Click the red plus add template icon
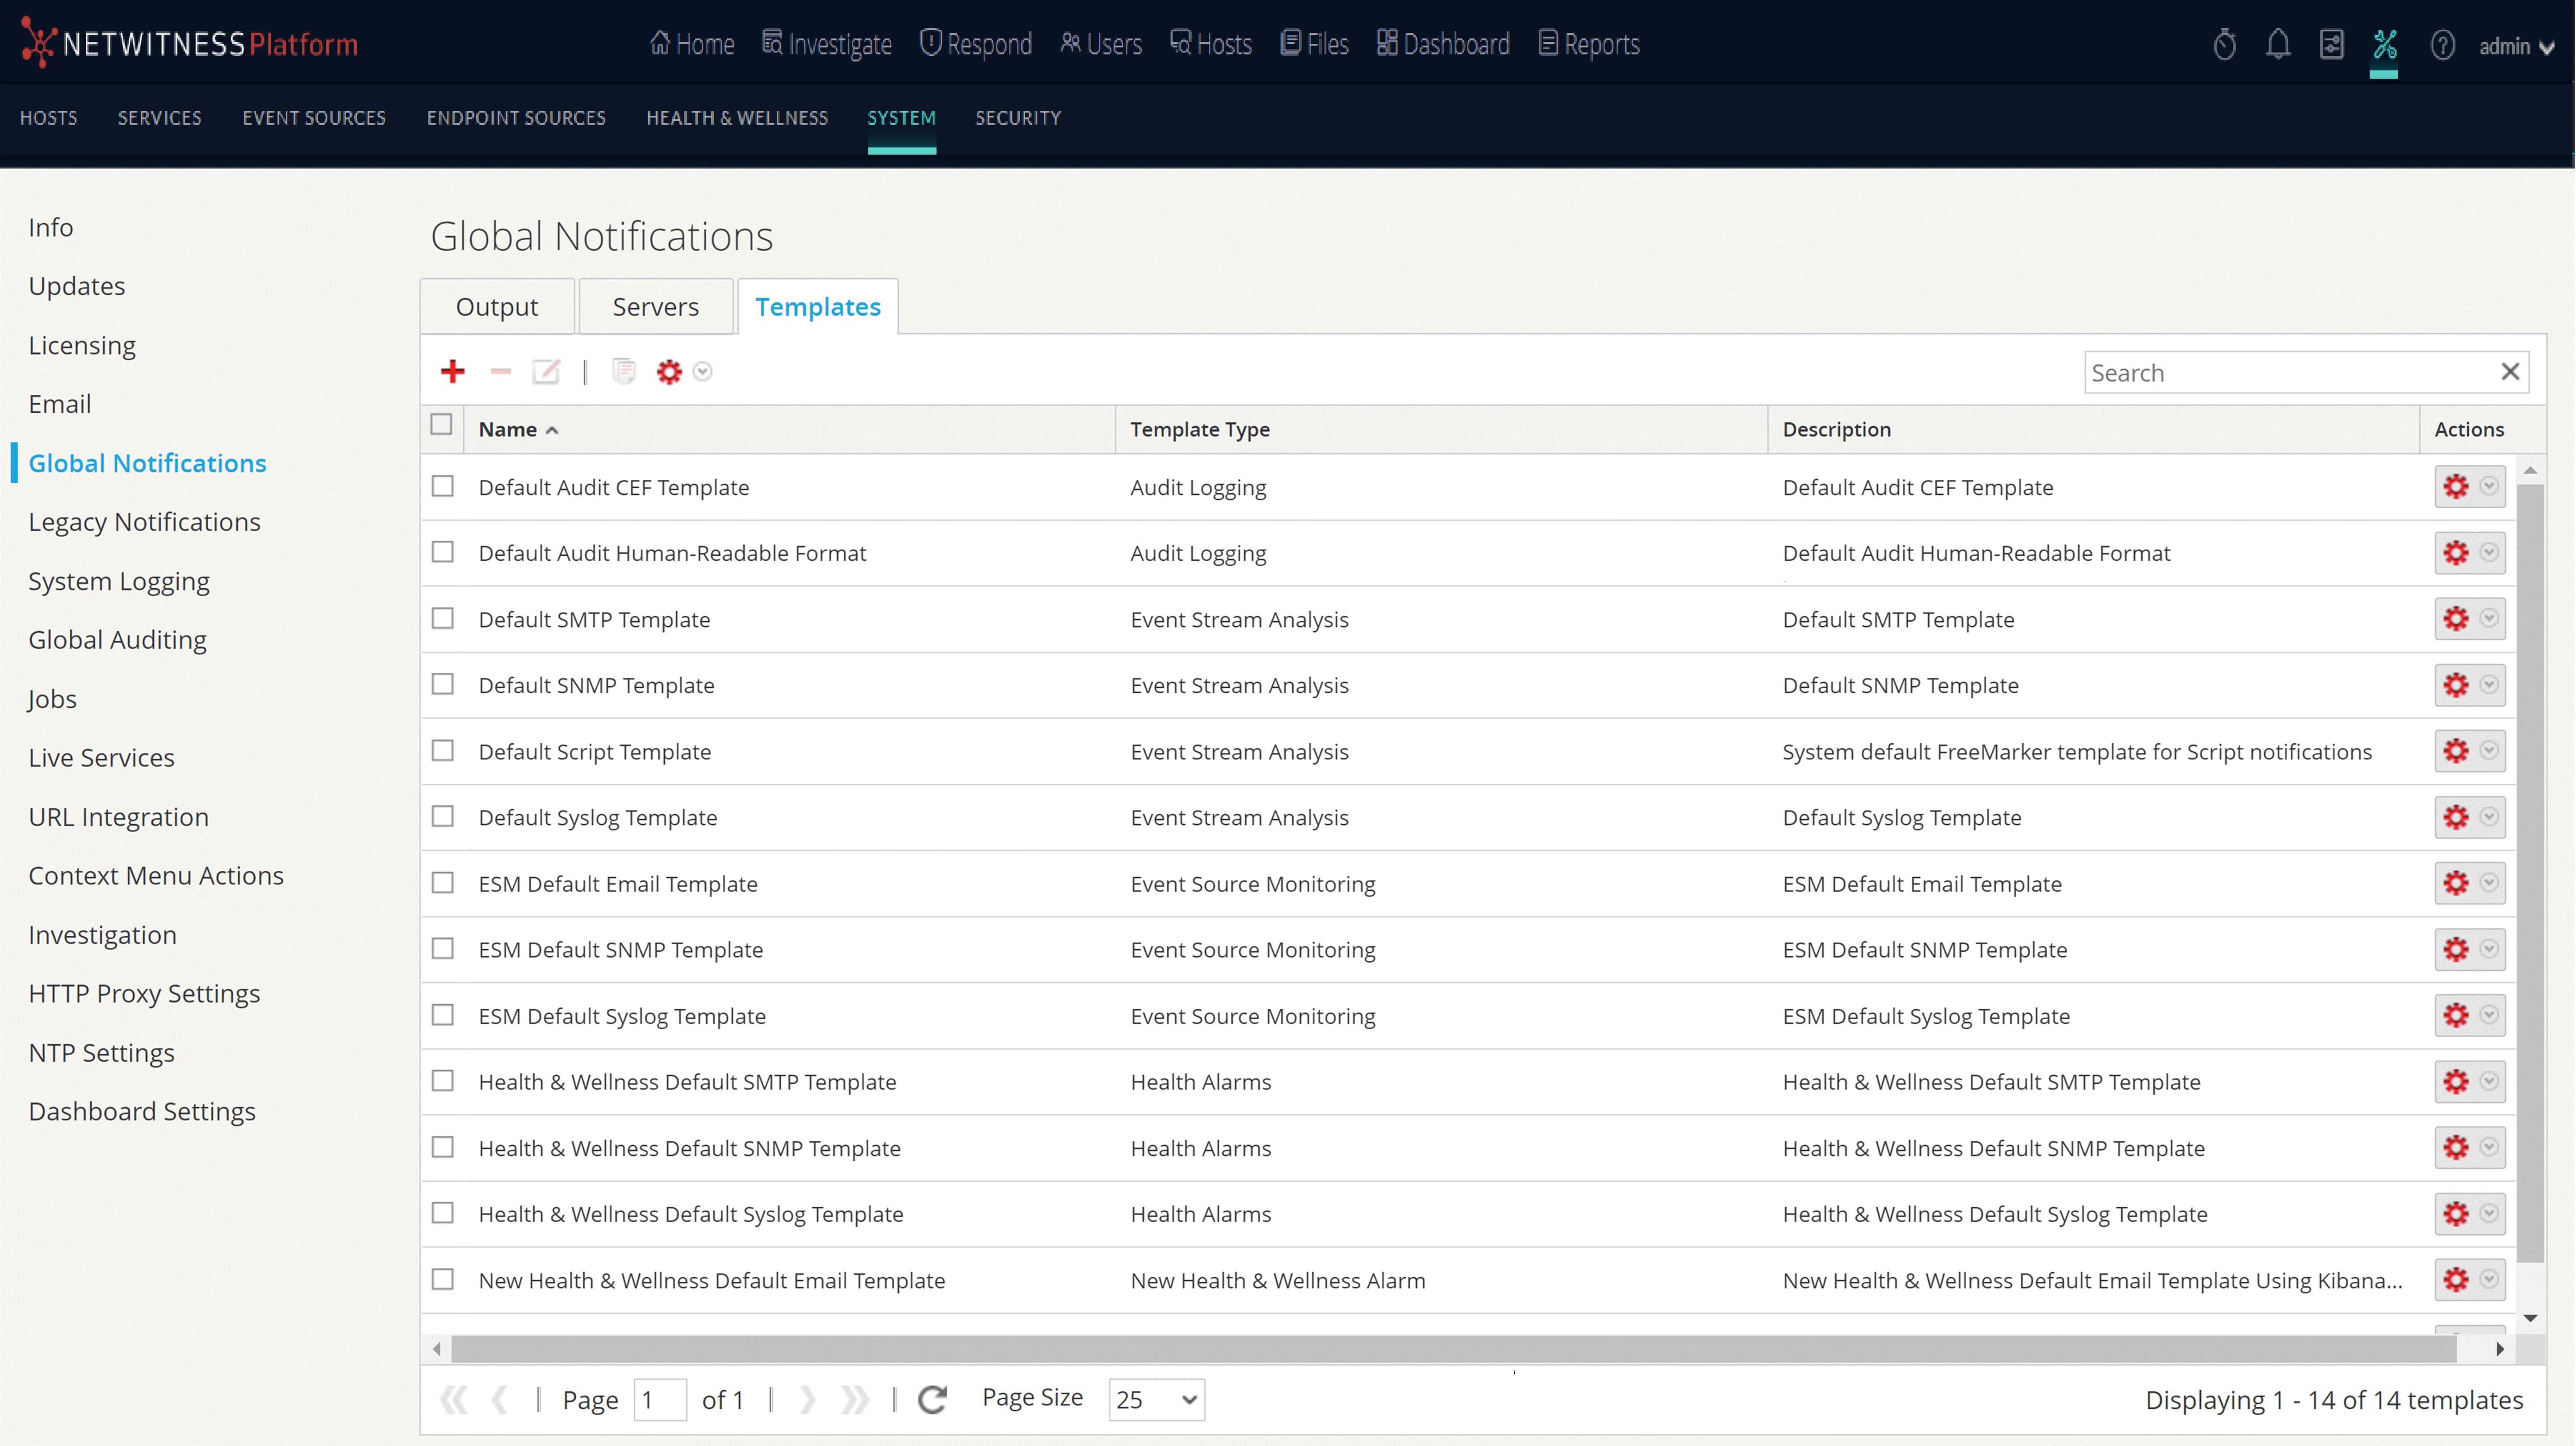The width and height of the screenshot is (2576, 1446). click(452, 372)
